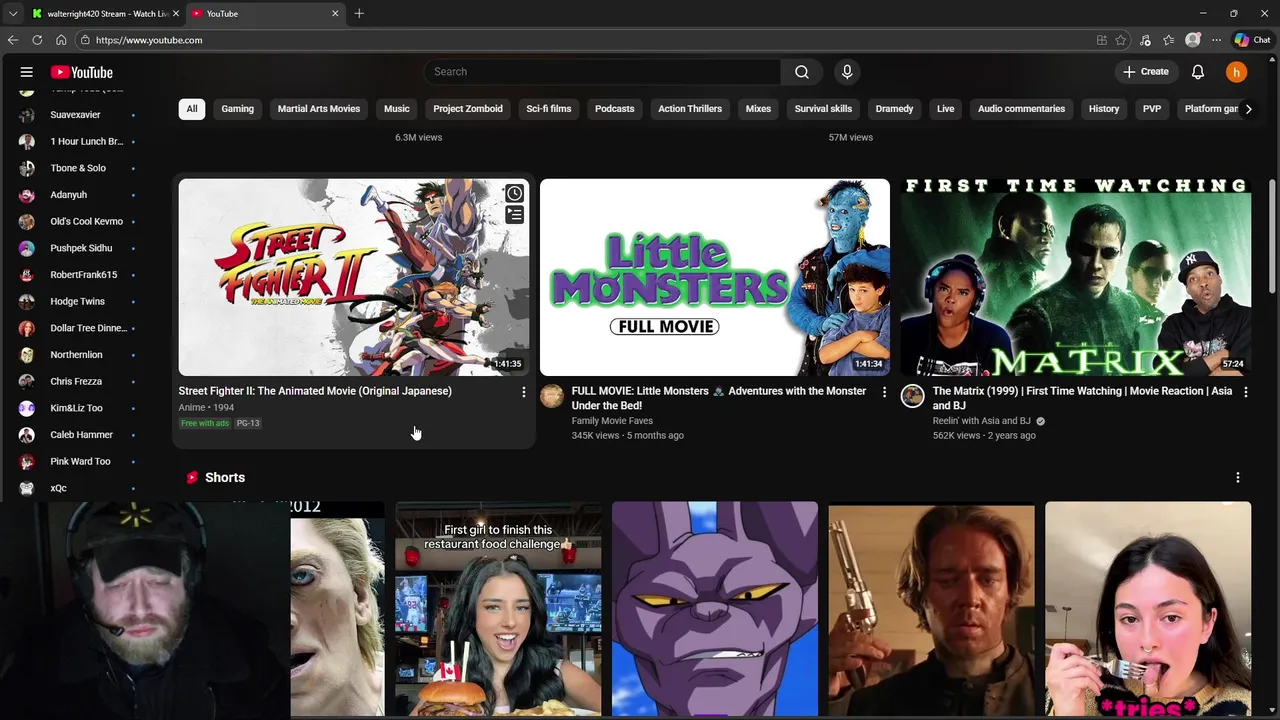Viewport: 1280px width, 720px height.
Task: Open Short with man holding revolver
Action: click(931, 609)
